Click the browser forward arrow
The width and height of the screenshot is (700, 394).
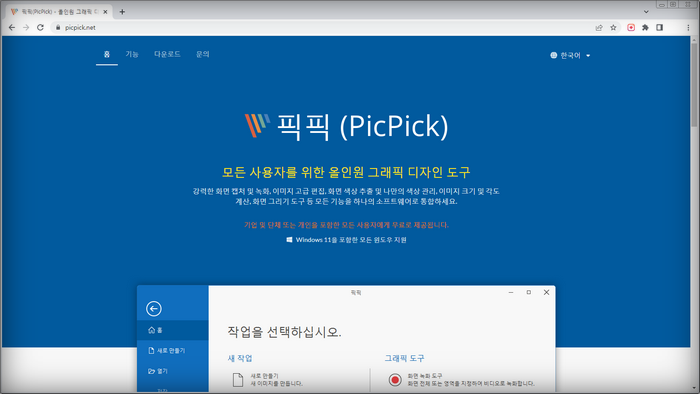point(26,28)
